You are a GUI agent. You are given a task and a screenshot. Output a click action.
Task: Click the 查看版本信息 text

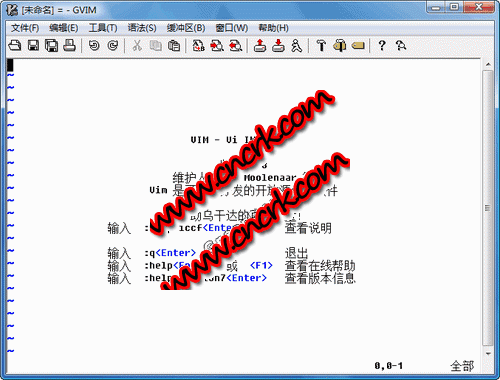320,278
